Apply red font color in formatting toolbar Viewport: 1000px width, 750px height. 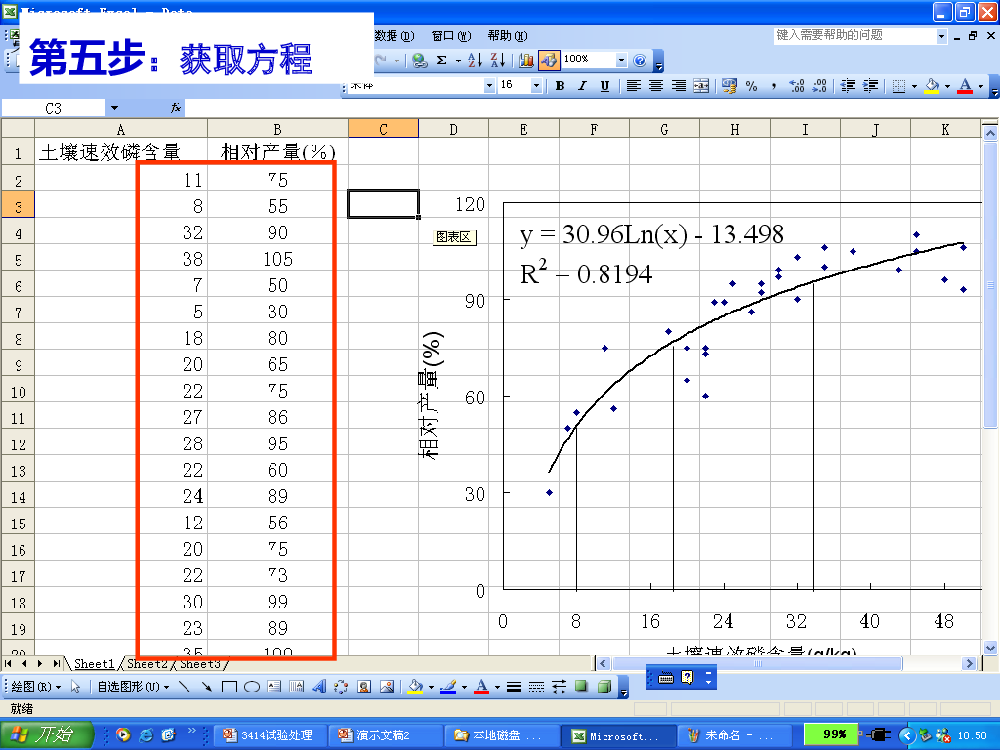[966, 85]
